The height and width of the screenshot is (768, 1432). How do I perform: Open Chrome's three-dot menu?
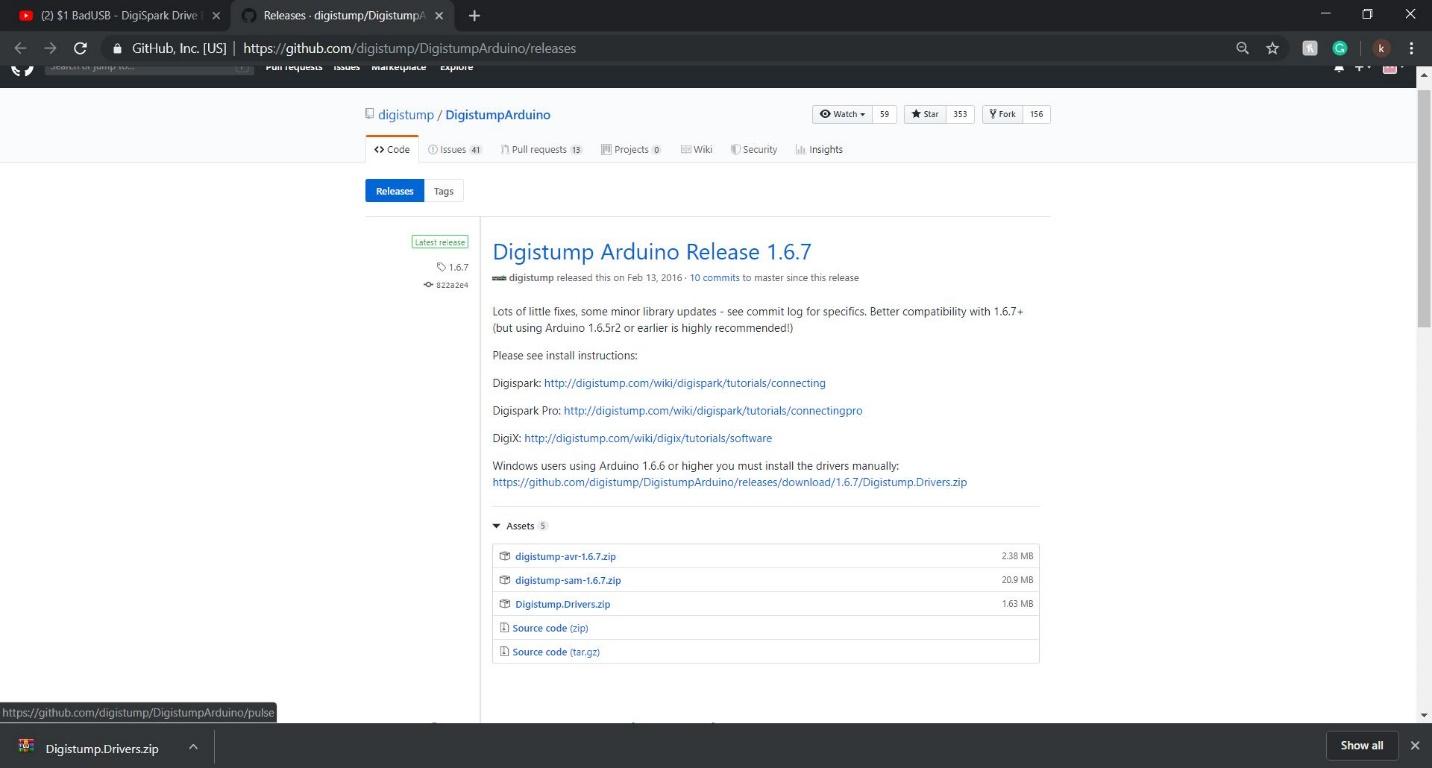click(x=1411, y=48)
